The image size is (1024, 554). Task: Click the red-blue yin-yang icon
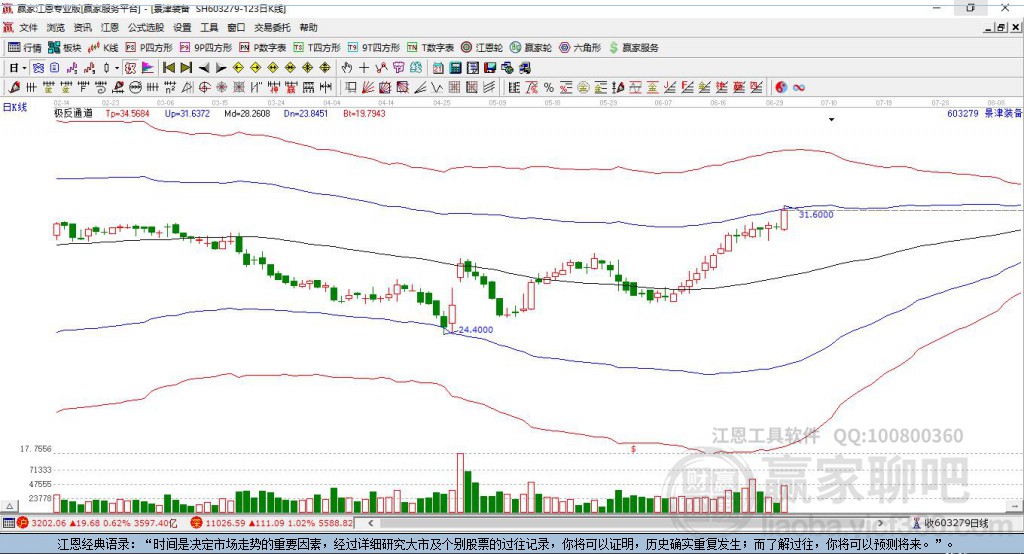[x=780, y=87]
